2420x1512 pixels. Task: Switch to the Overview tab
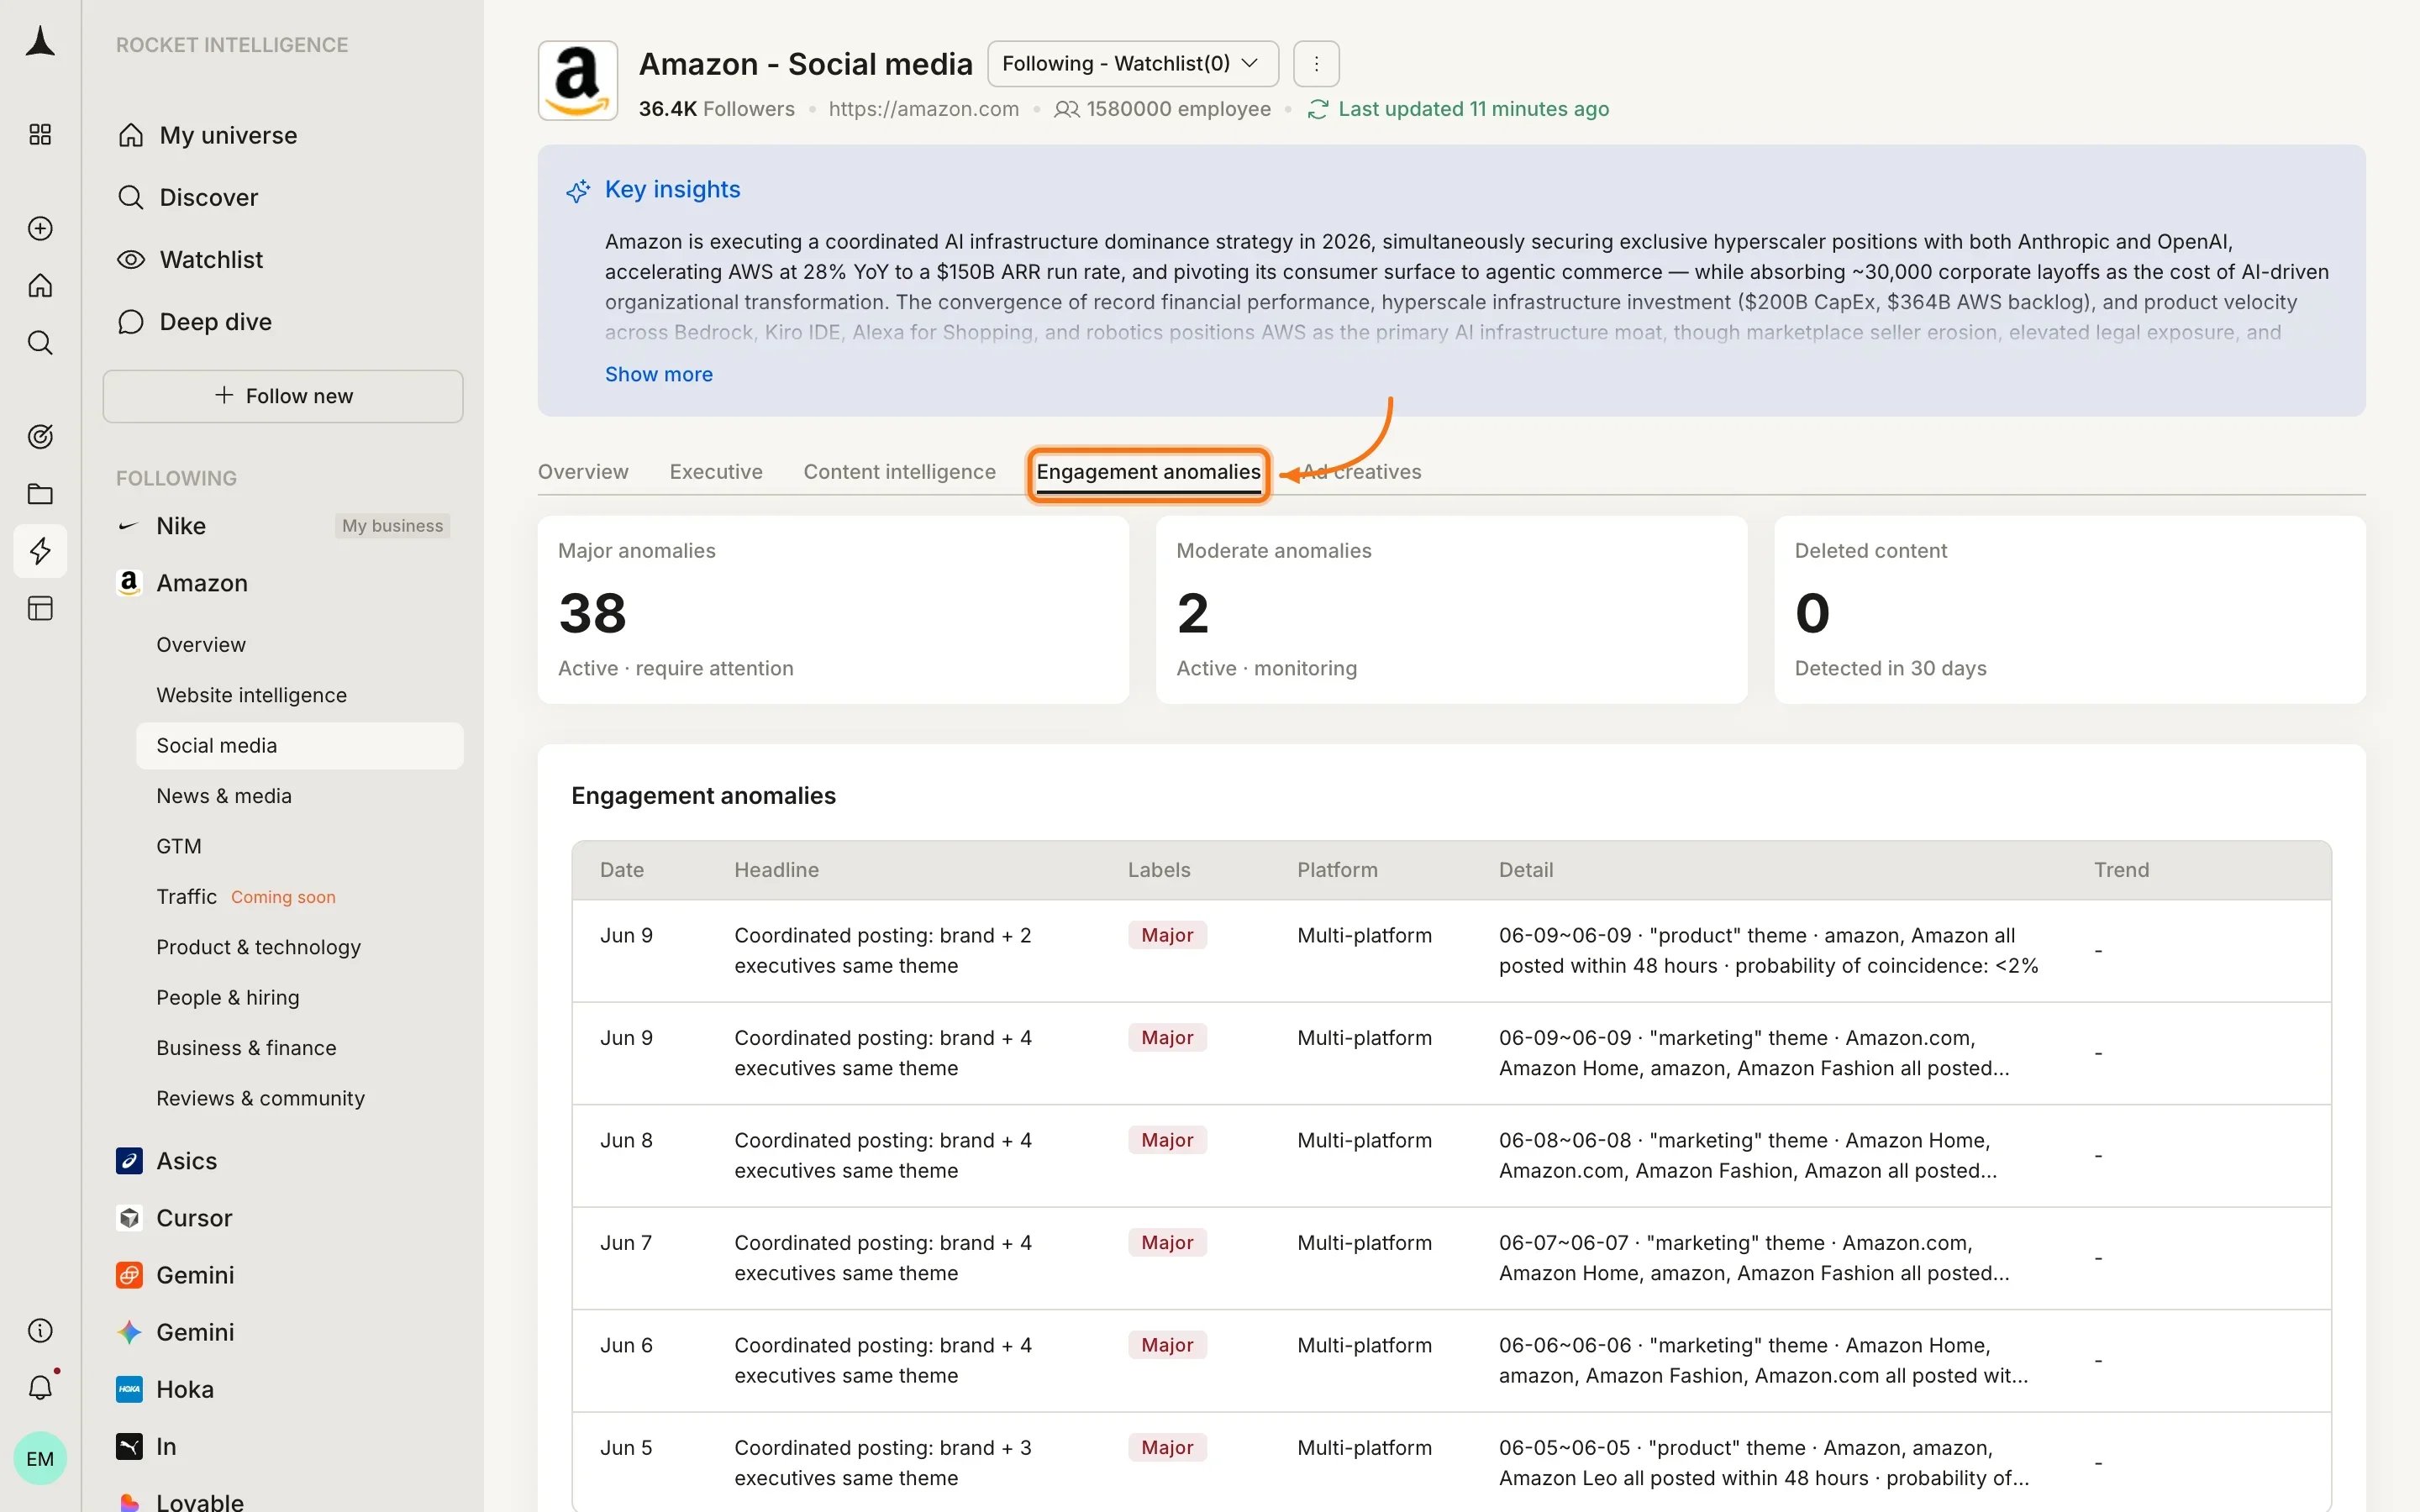coord(583,472)
